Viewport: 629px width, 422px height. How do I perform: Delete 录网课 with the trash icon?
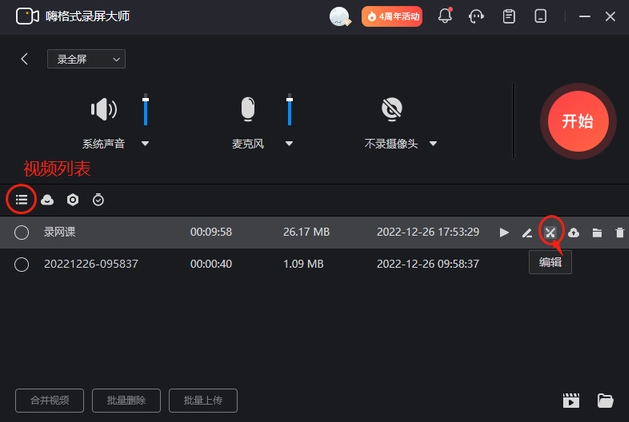[620, 232]
